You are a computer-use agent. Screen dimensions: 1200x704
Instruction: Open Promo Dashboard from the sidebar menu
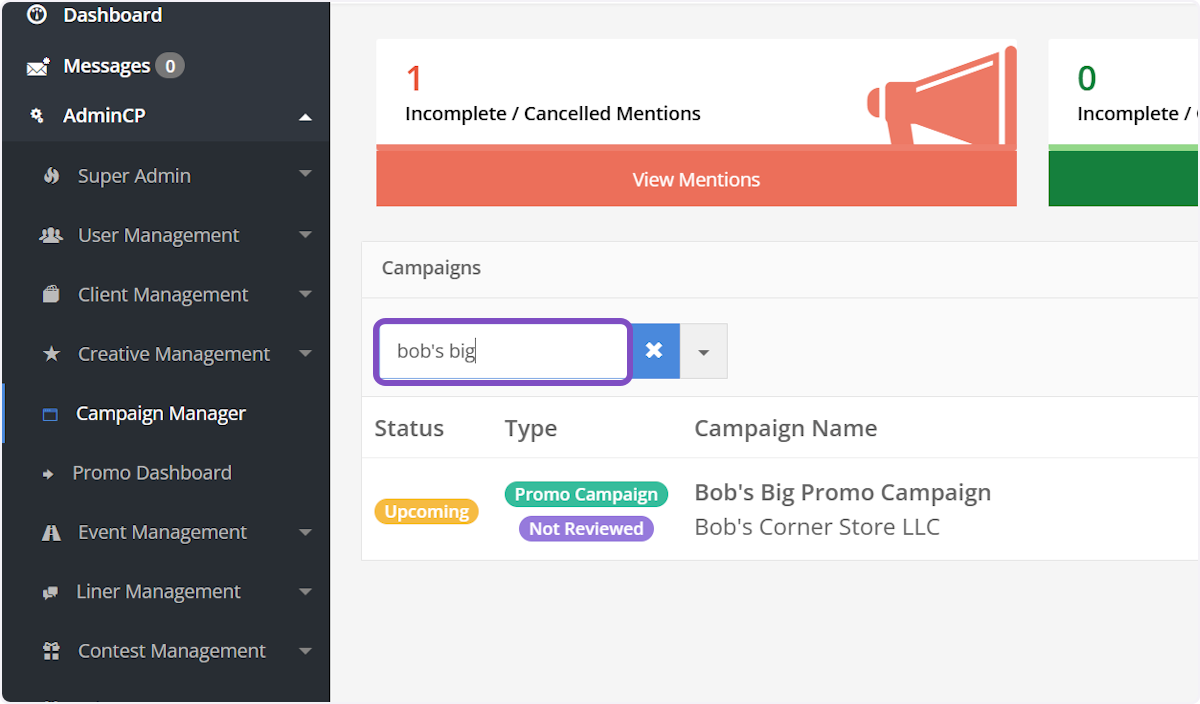tap(153, 472)
